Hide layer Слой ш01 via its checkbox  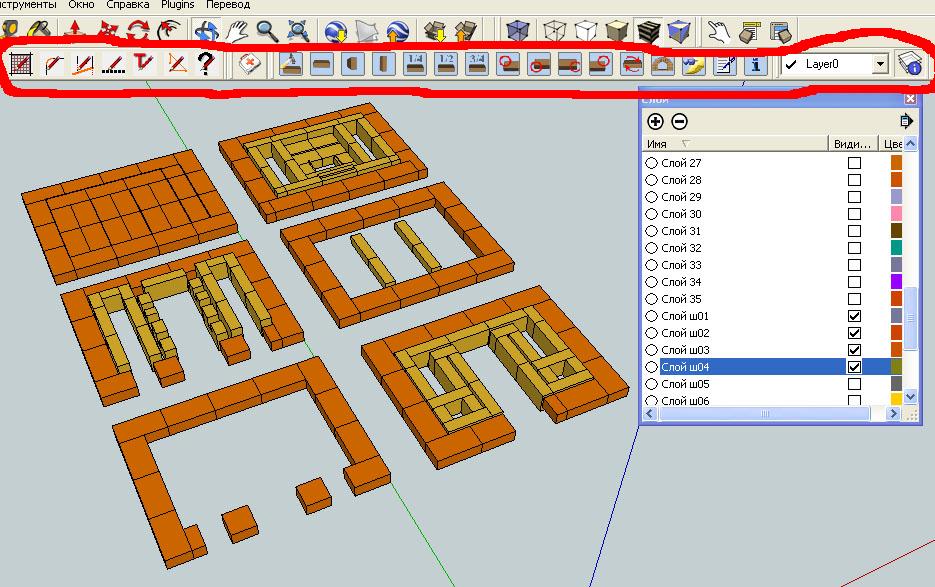coord(854,316)
